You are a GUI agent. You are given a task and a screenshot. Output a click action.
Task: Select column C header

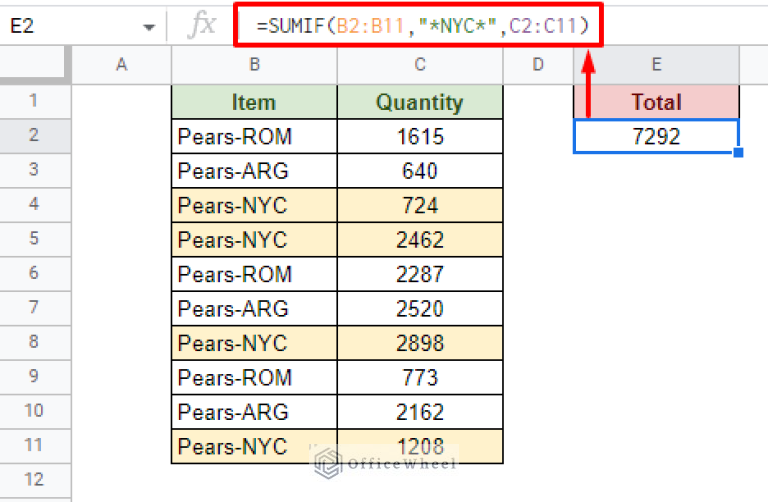coord(420,65)
